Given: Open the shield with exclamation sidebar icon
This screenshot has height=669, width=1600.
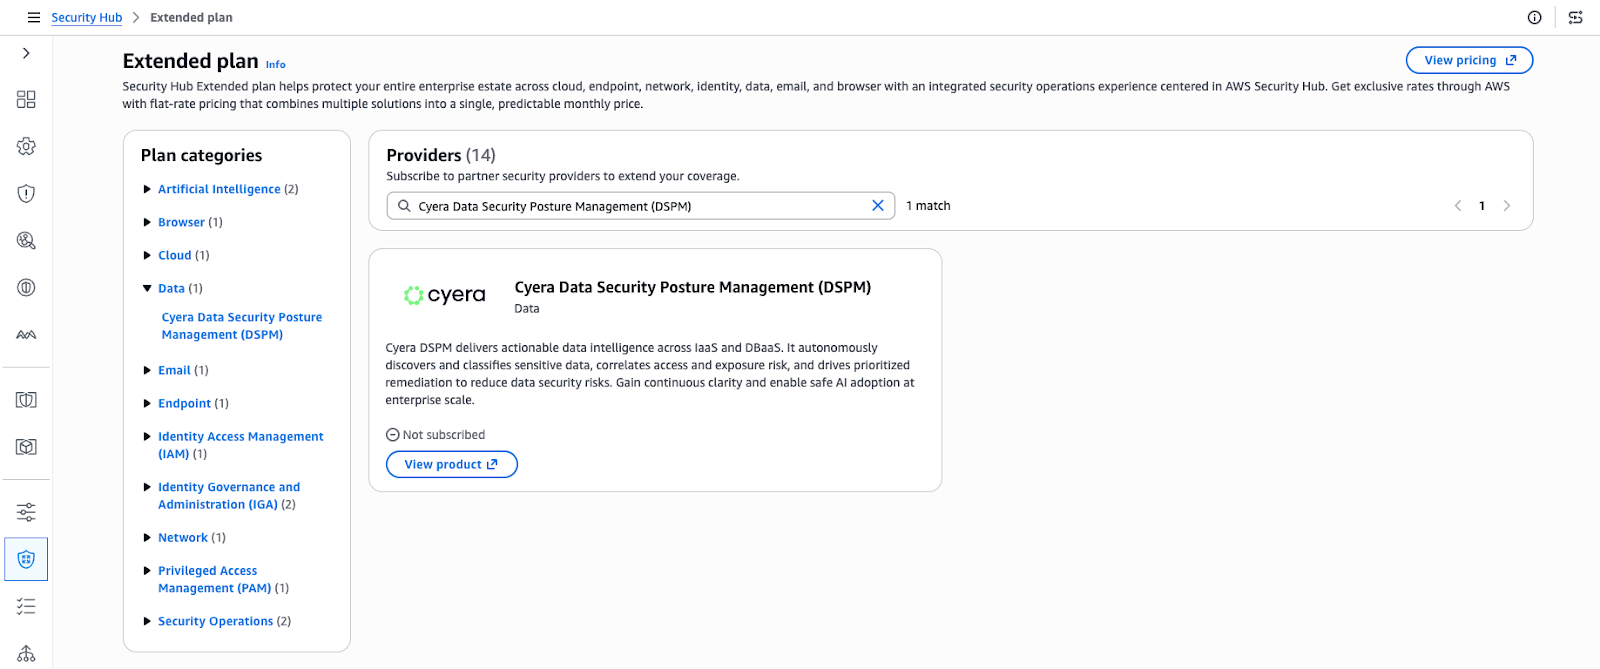Looking at the screenshot, I should (26, 193).
